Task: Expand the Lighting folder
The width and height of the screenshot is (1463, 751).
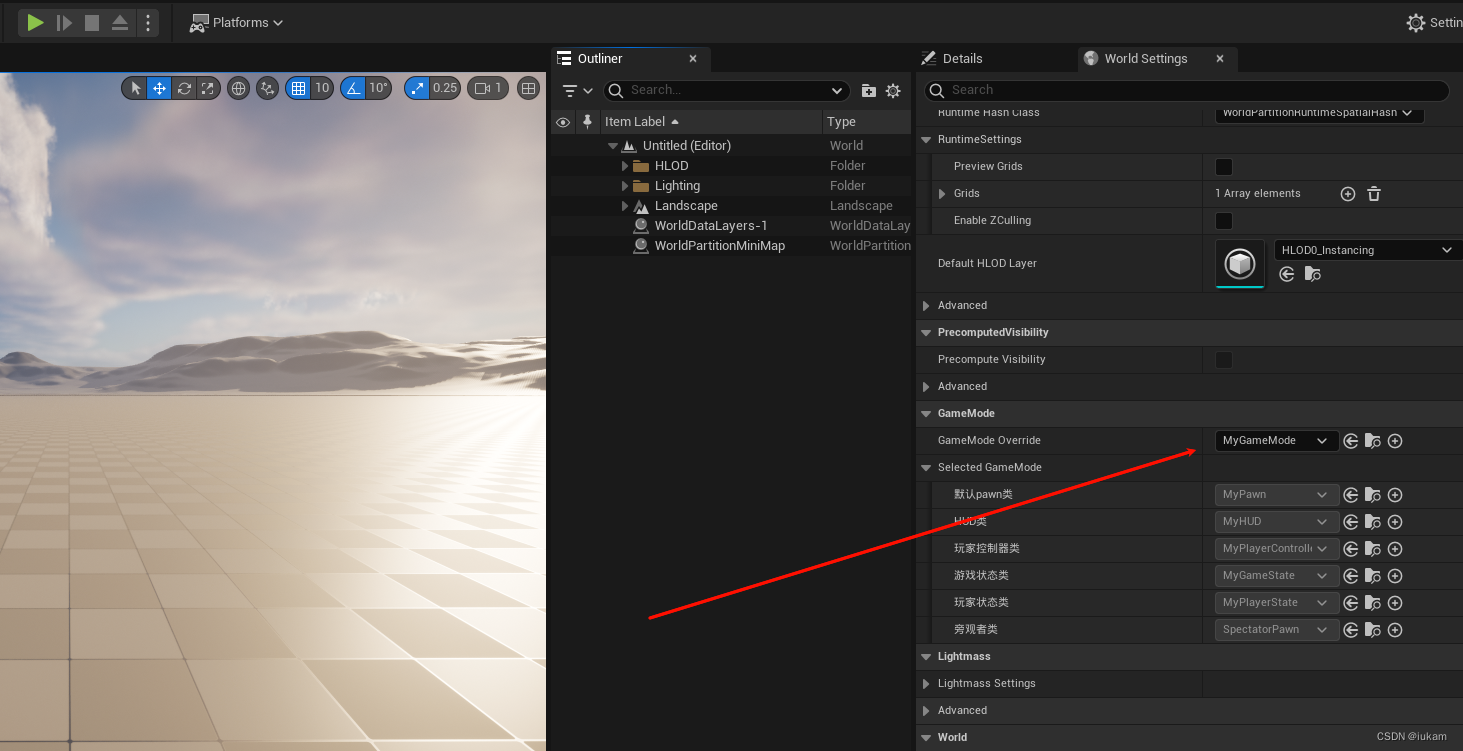Action: click(x=625, y=186)
